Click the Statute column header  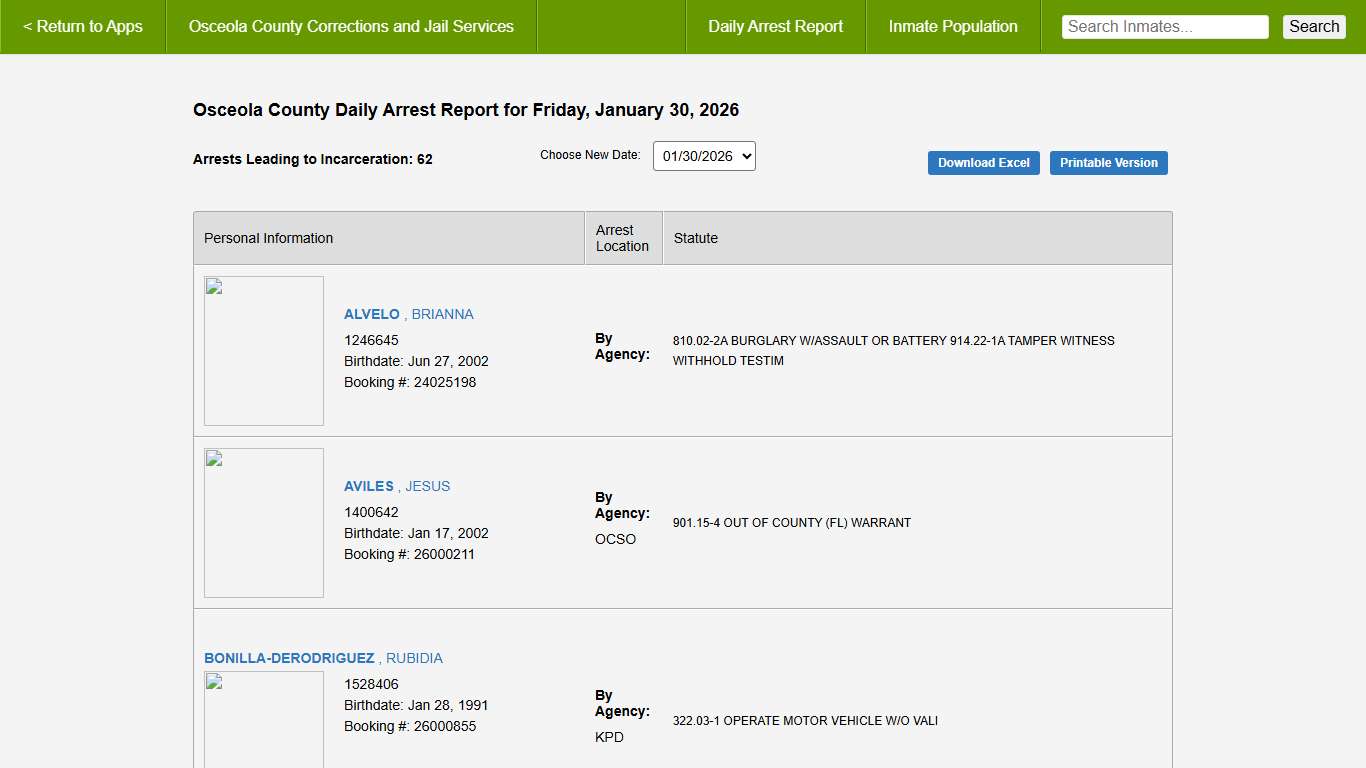pos(695,238)
